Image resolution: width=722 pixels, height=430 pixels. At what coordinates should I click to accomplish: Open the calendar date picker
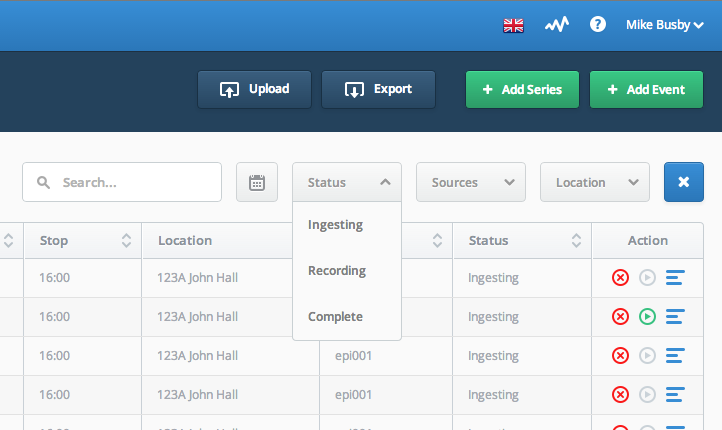point(257,182)
